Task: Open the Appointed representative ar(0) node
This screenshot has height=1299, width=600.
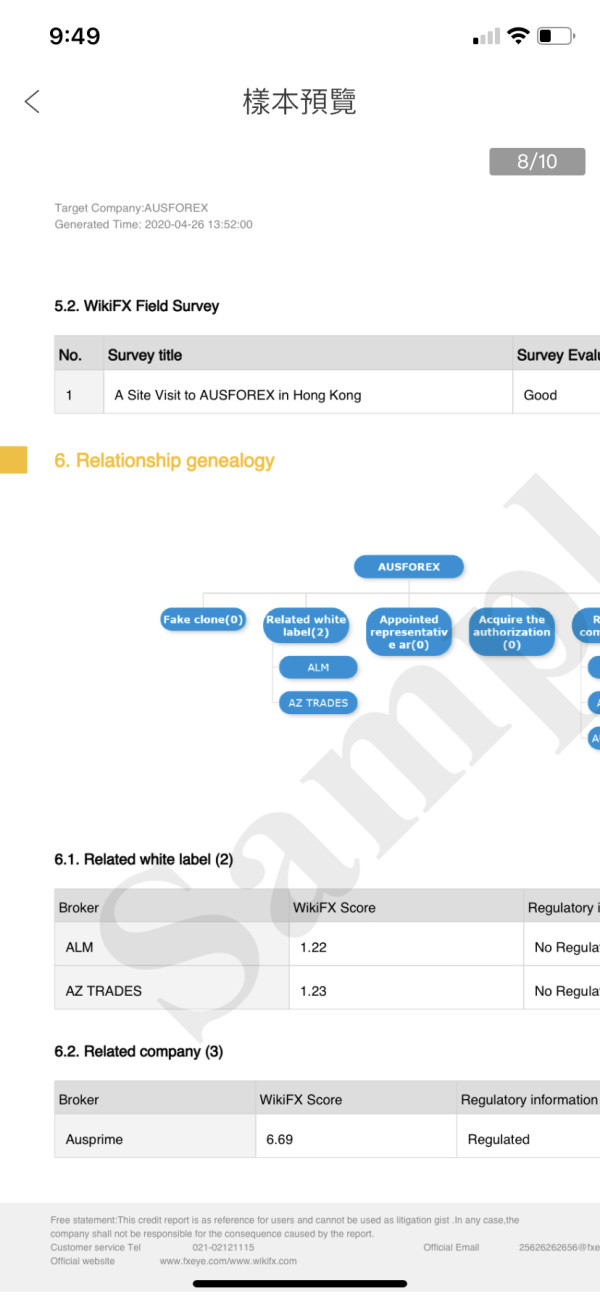Action: click(409, 632)
